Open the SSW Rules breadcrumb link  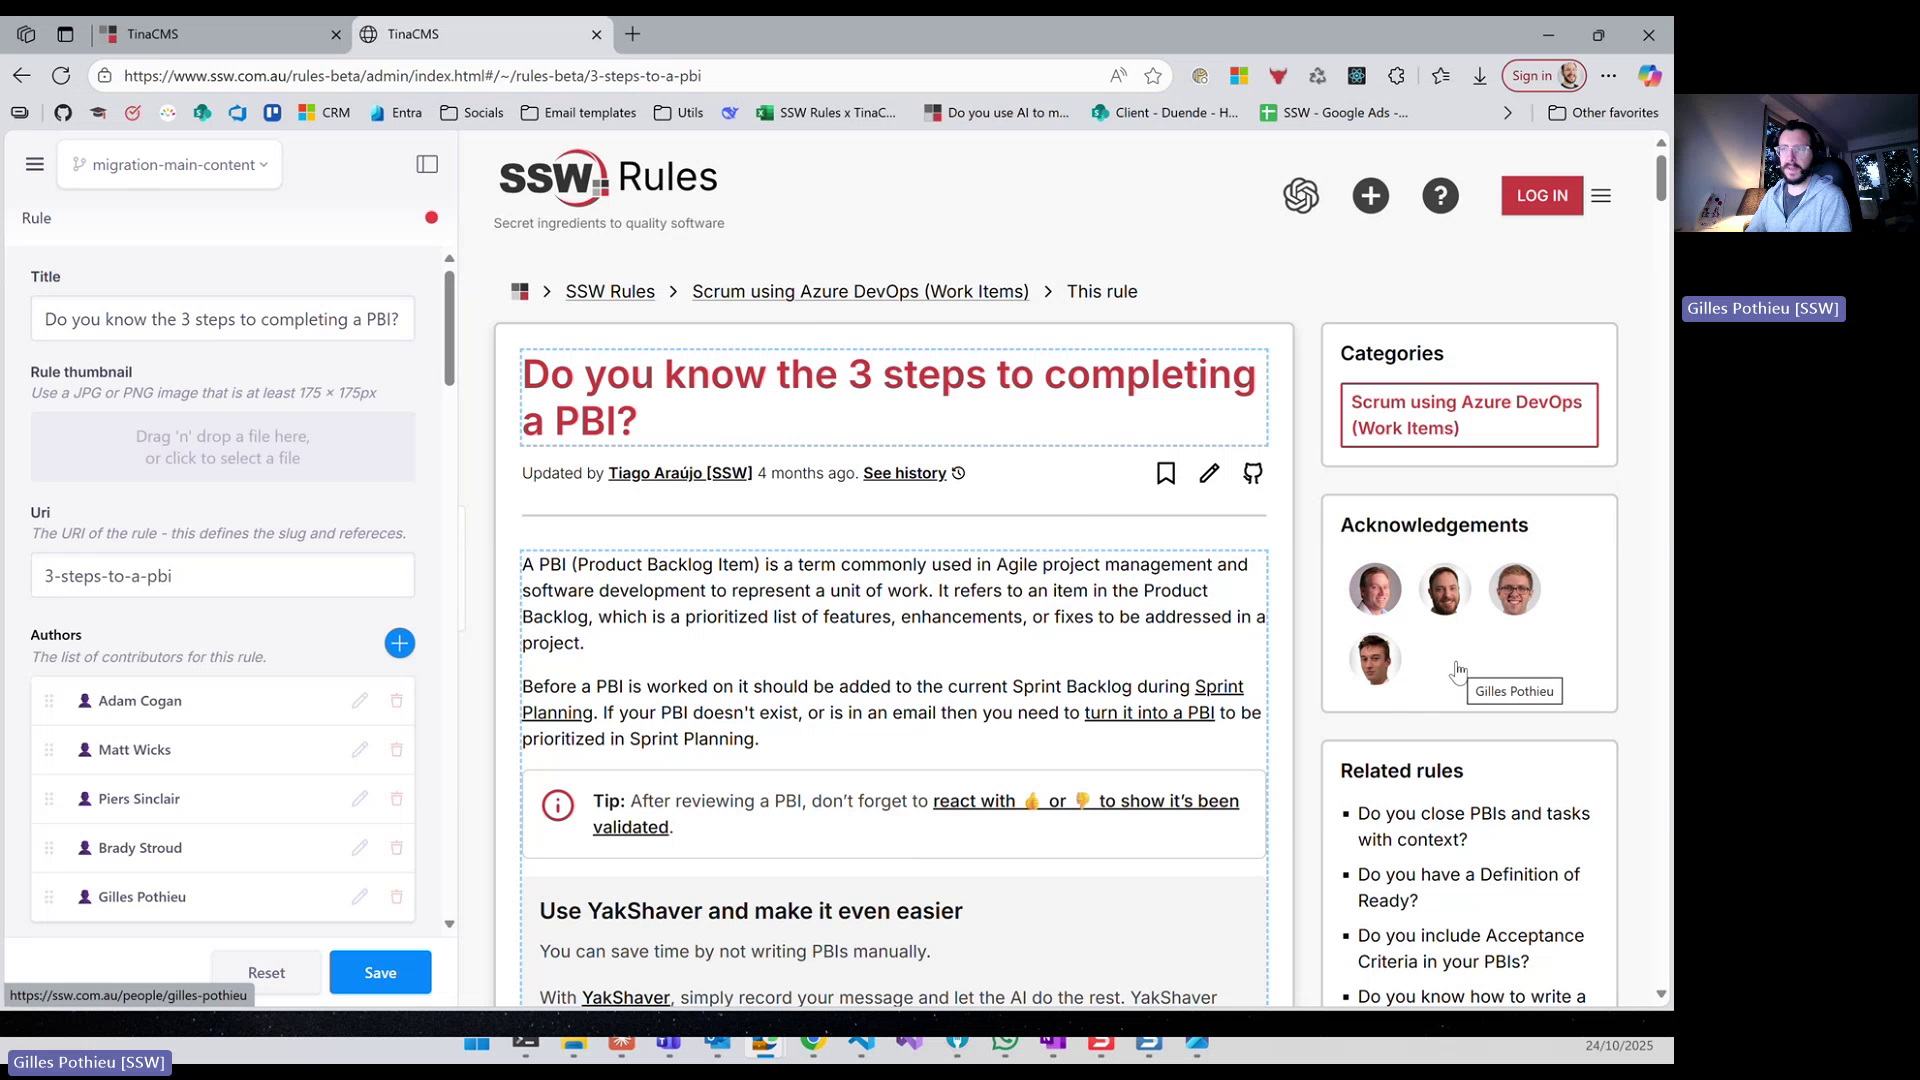tap(609, 292)
